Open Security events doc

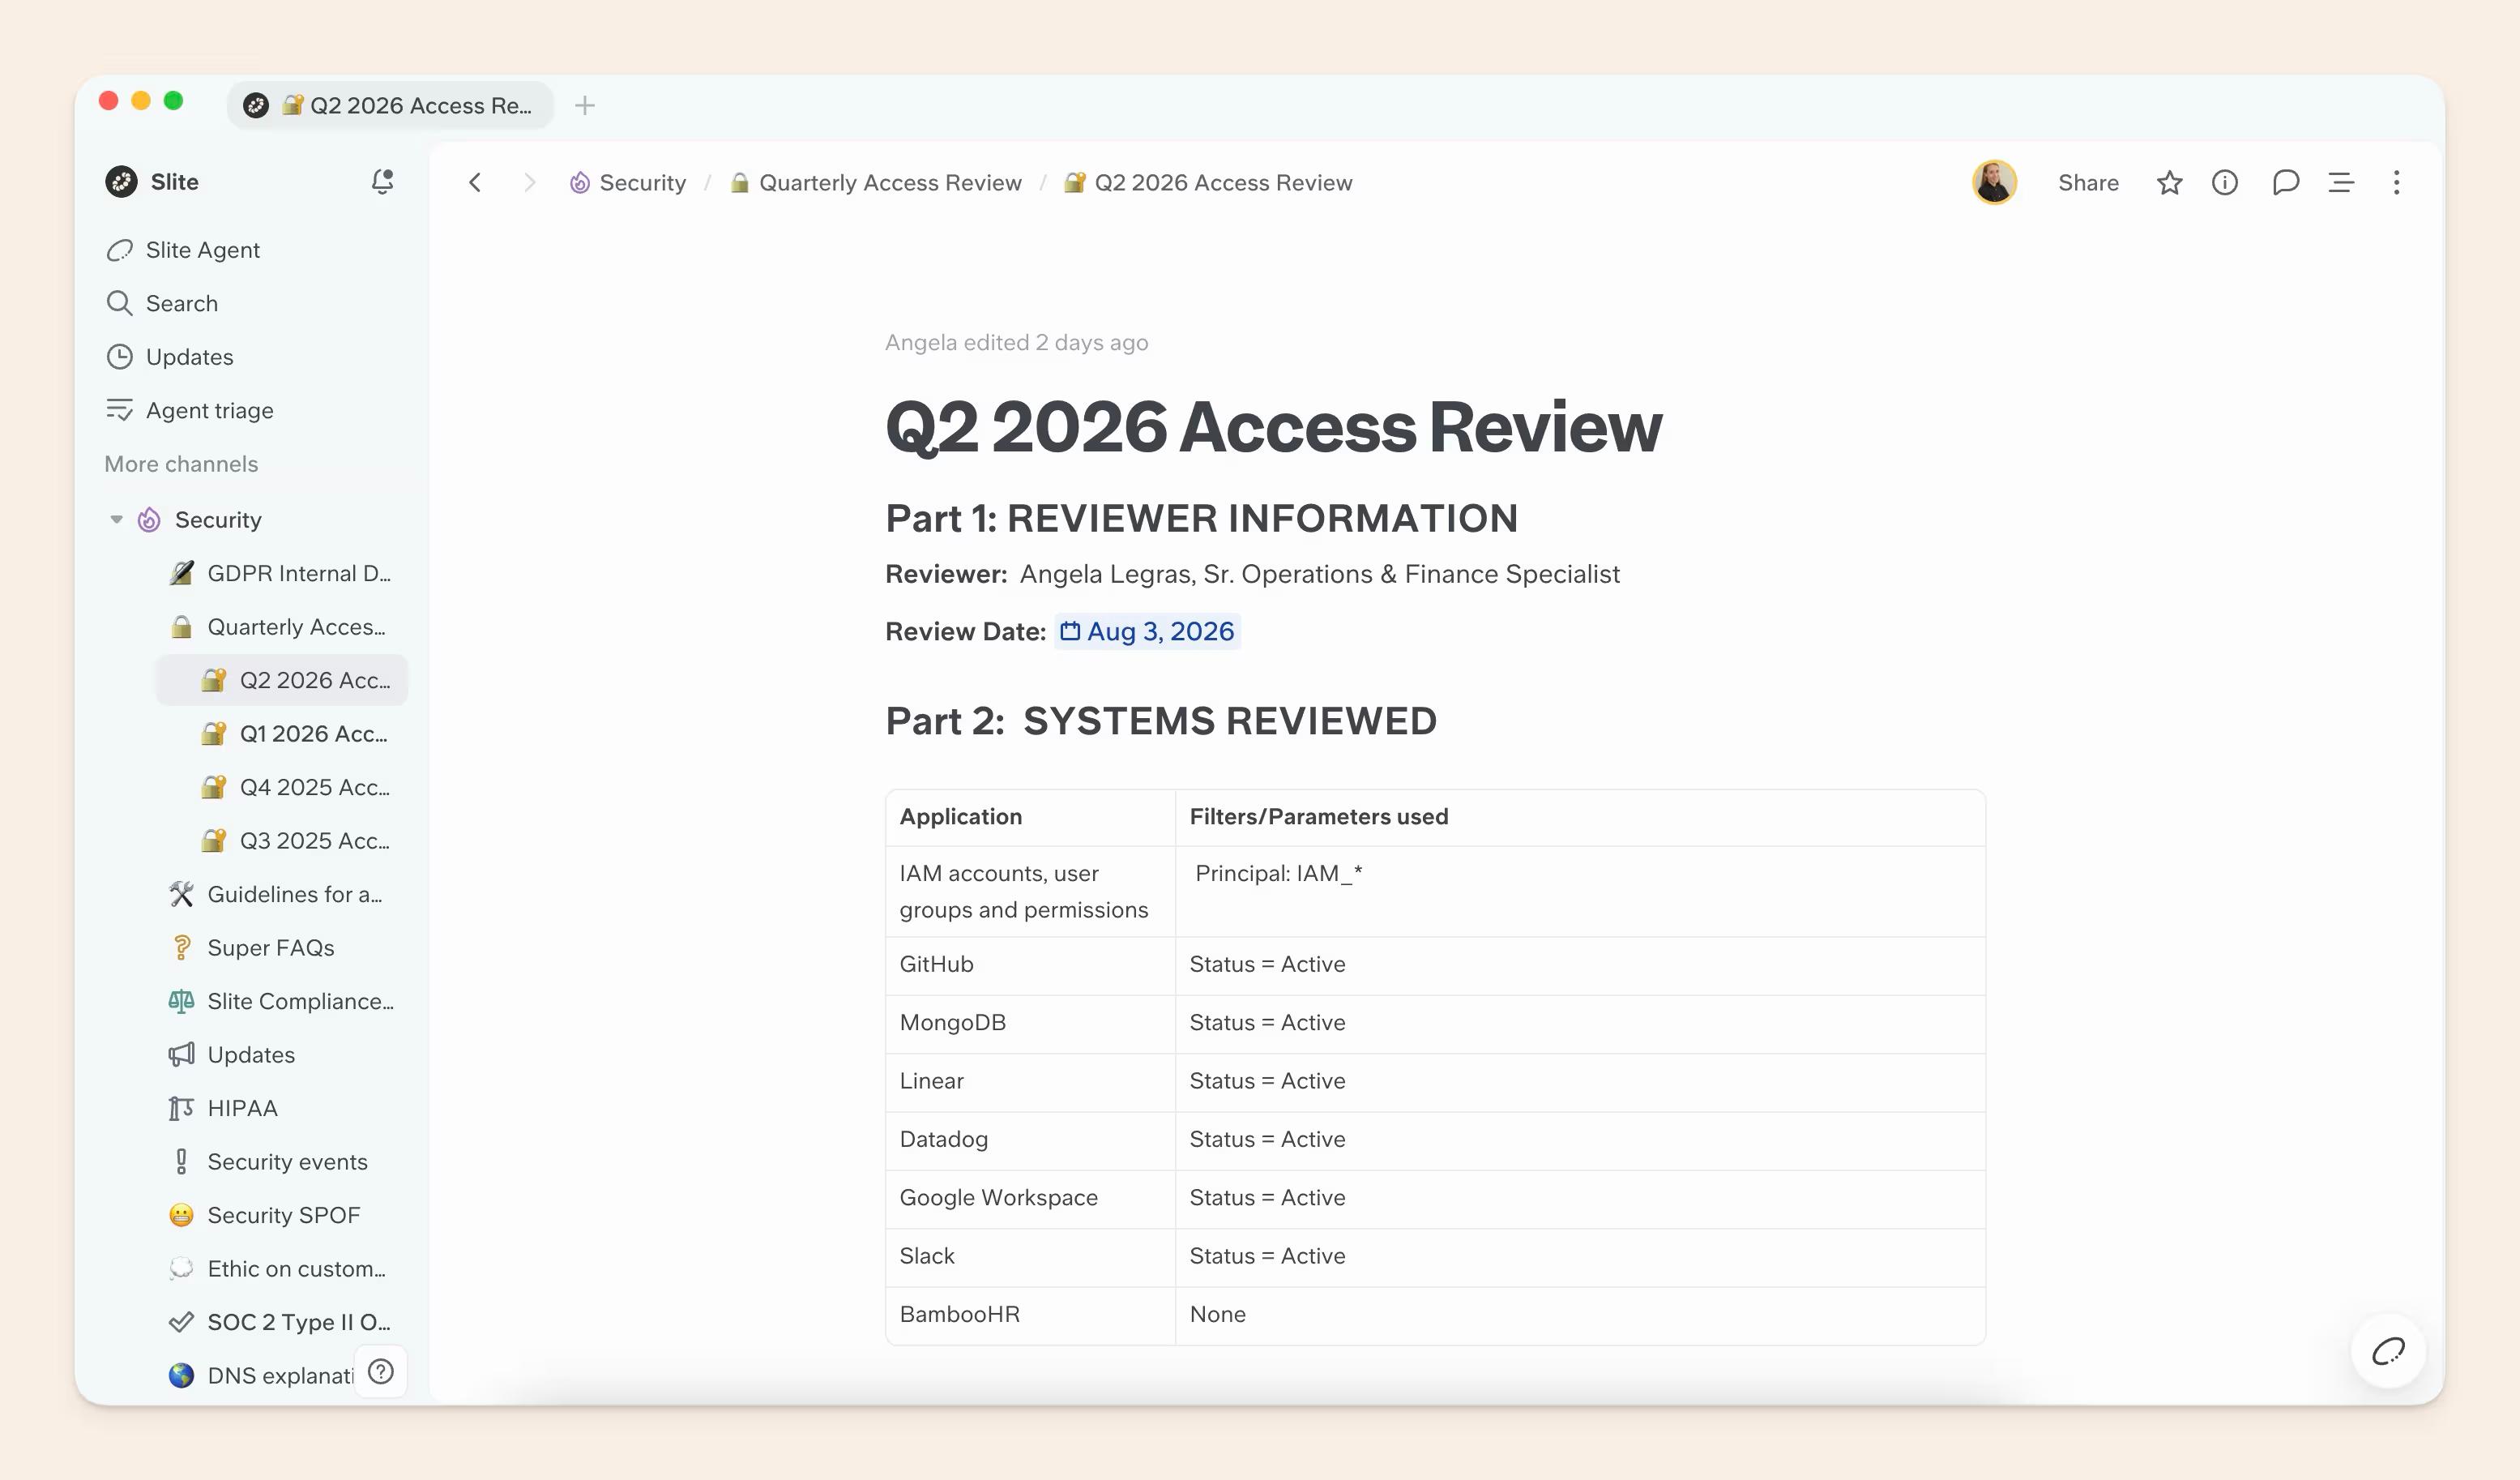click(283, 1161)
